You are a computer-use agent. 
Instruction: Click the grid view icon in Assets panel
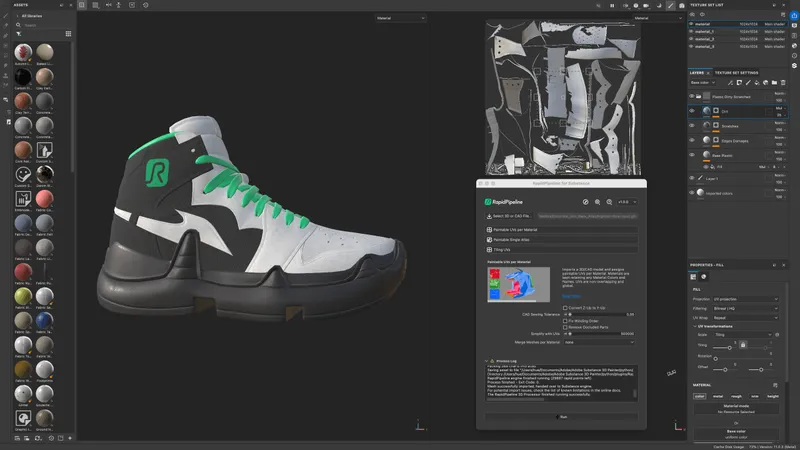68,33
